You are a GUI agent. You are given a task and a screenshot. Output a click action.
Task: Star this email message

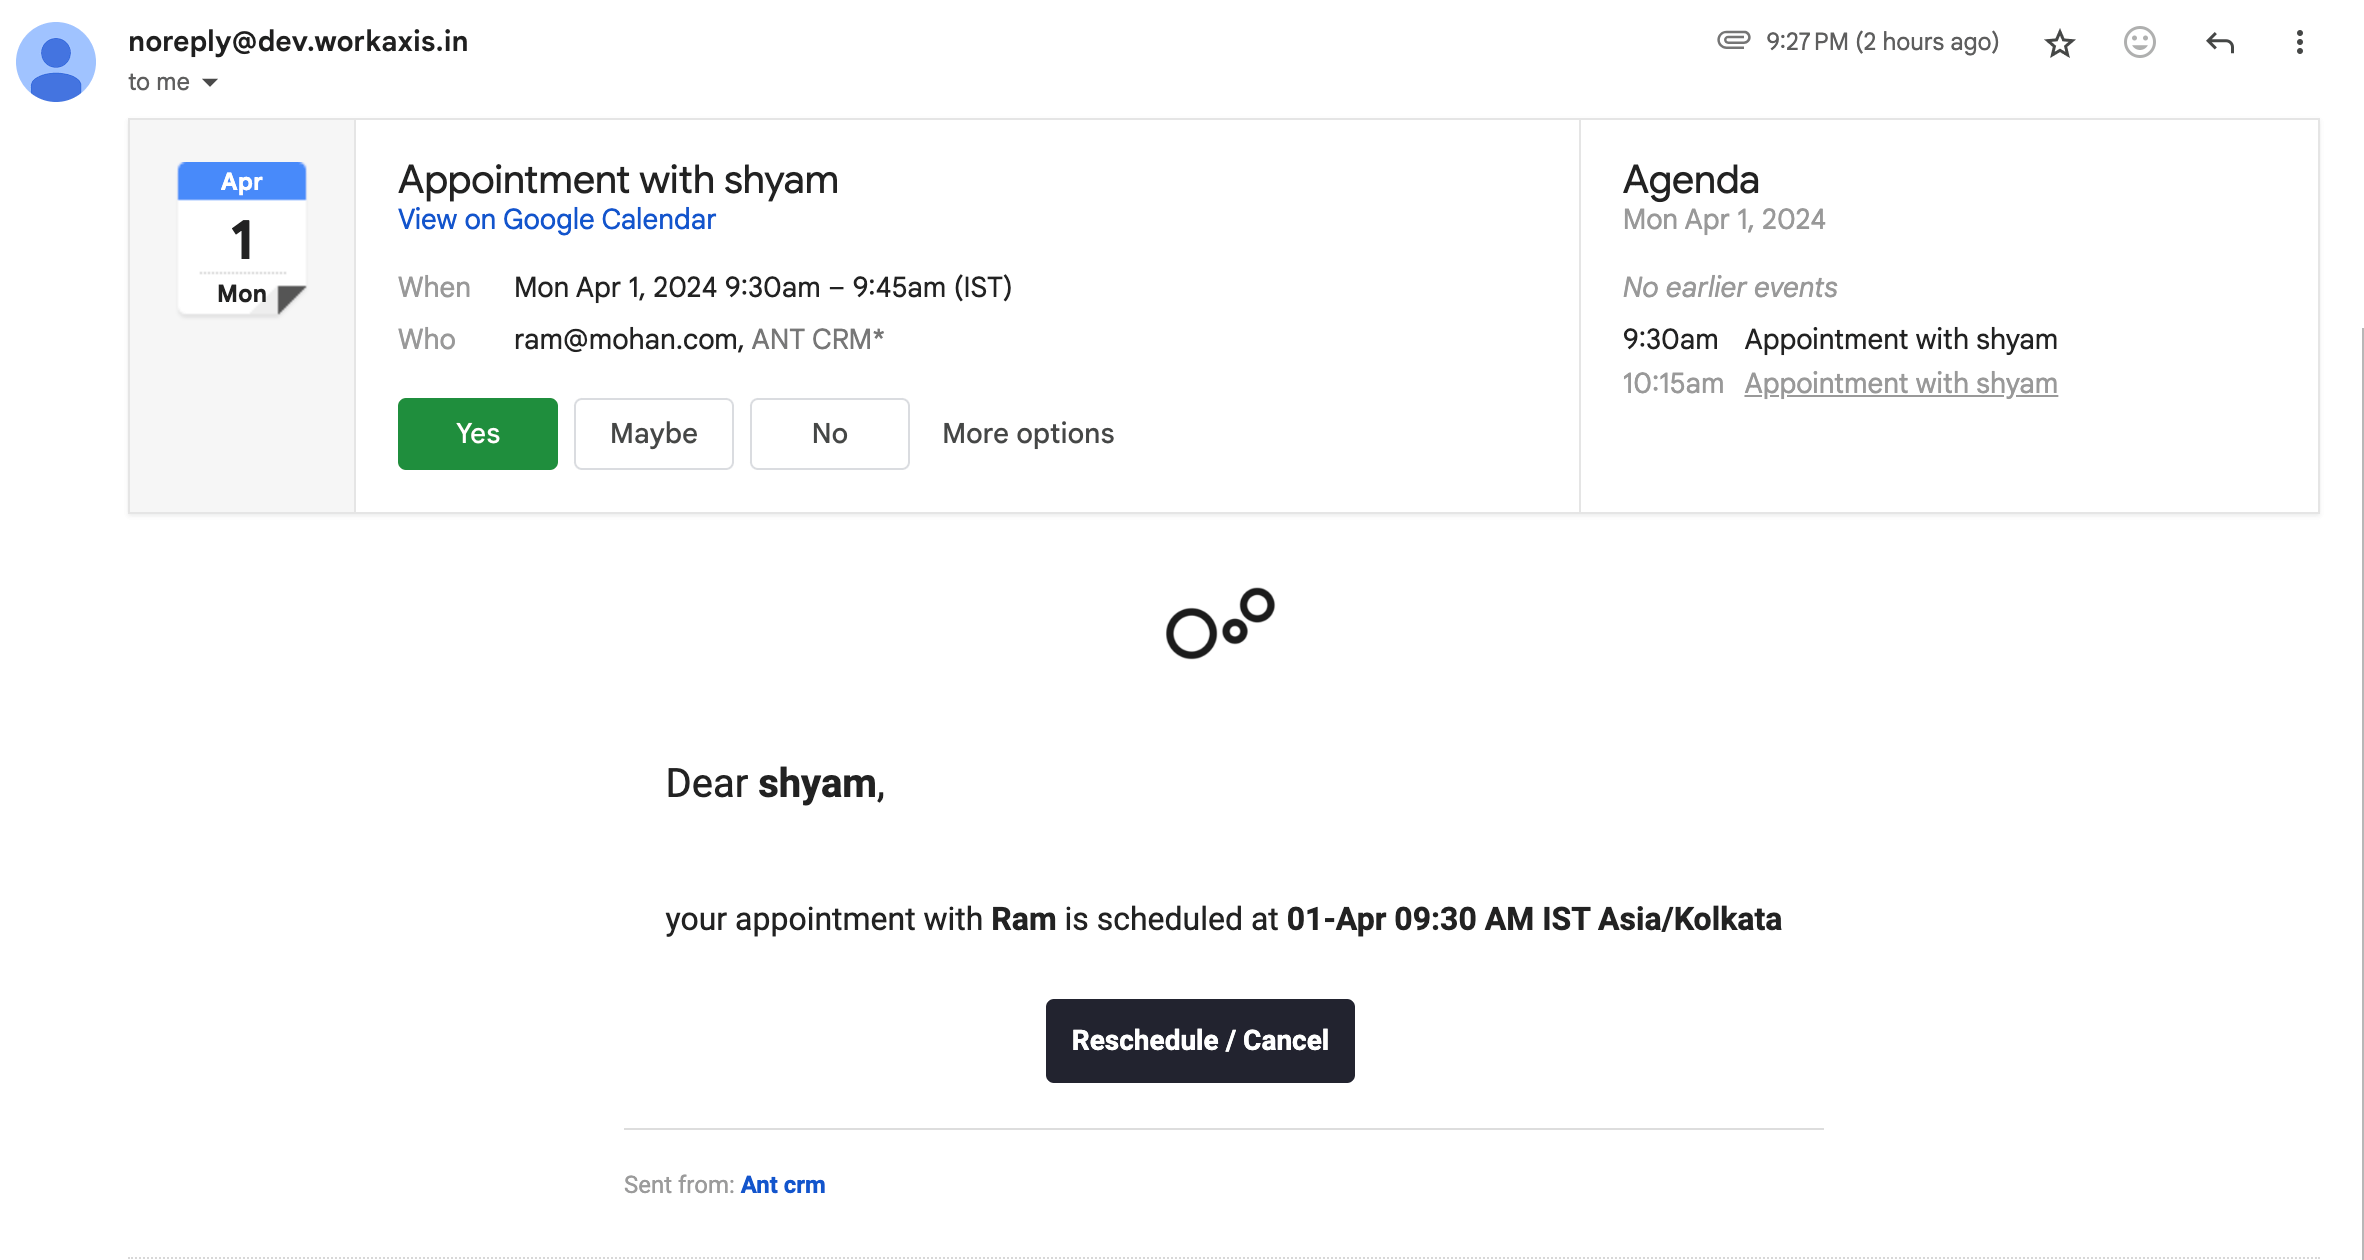pyautogui.click(x=2059, y=43)
